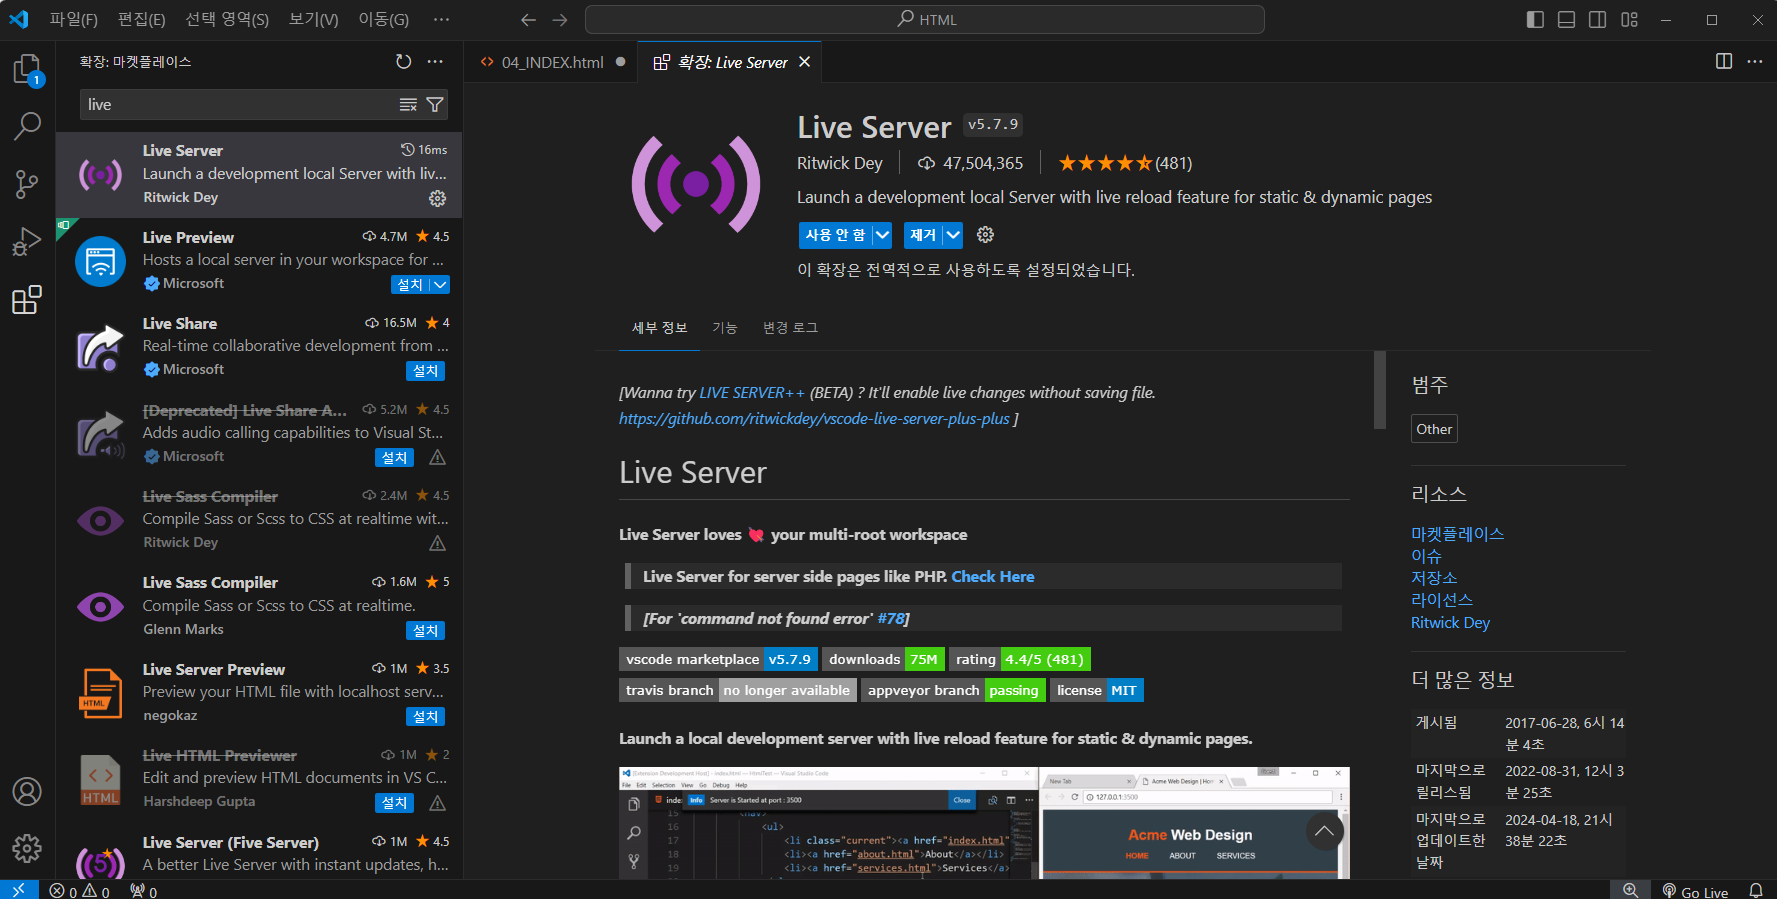Viewport: 1777px width, 899px height.
Task: Open Ritwick Dey publisher name in header
Action: (x=840, y=163)
